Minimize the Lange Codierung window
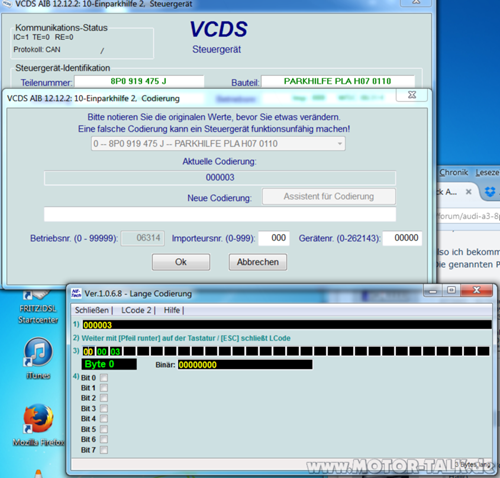500x478 pixels. (433, 290)
